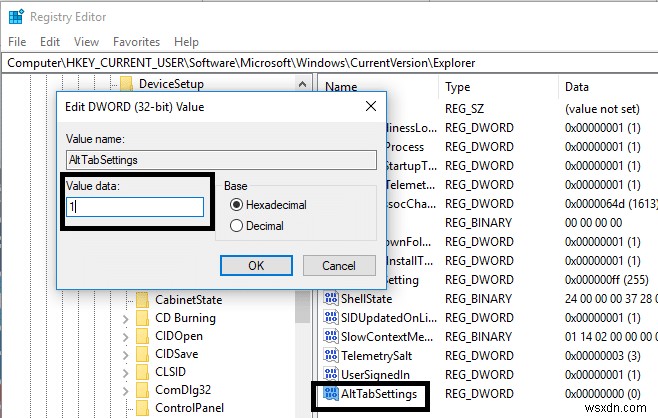Click the Value name field AltTabSettings
The width and height of the screenshot is (658, 418).
[x=221, y=160]
